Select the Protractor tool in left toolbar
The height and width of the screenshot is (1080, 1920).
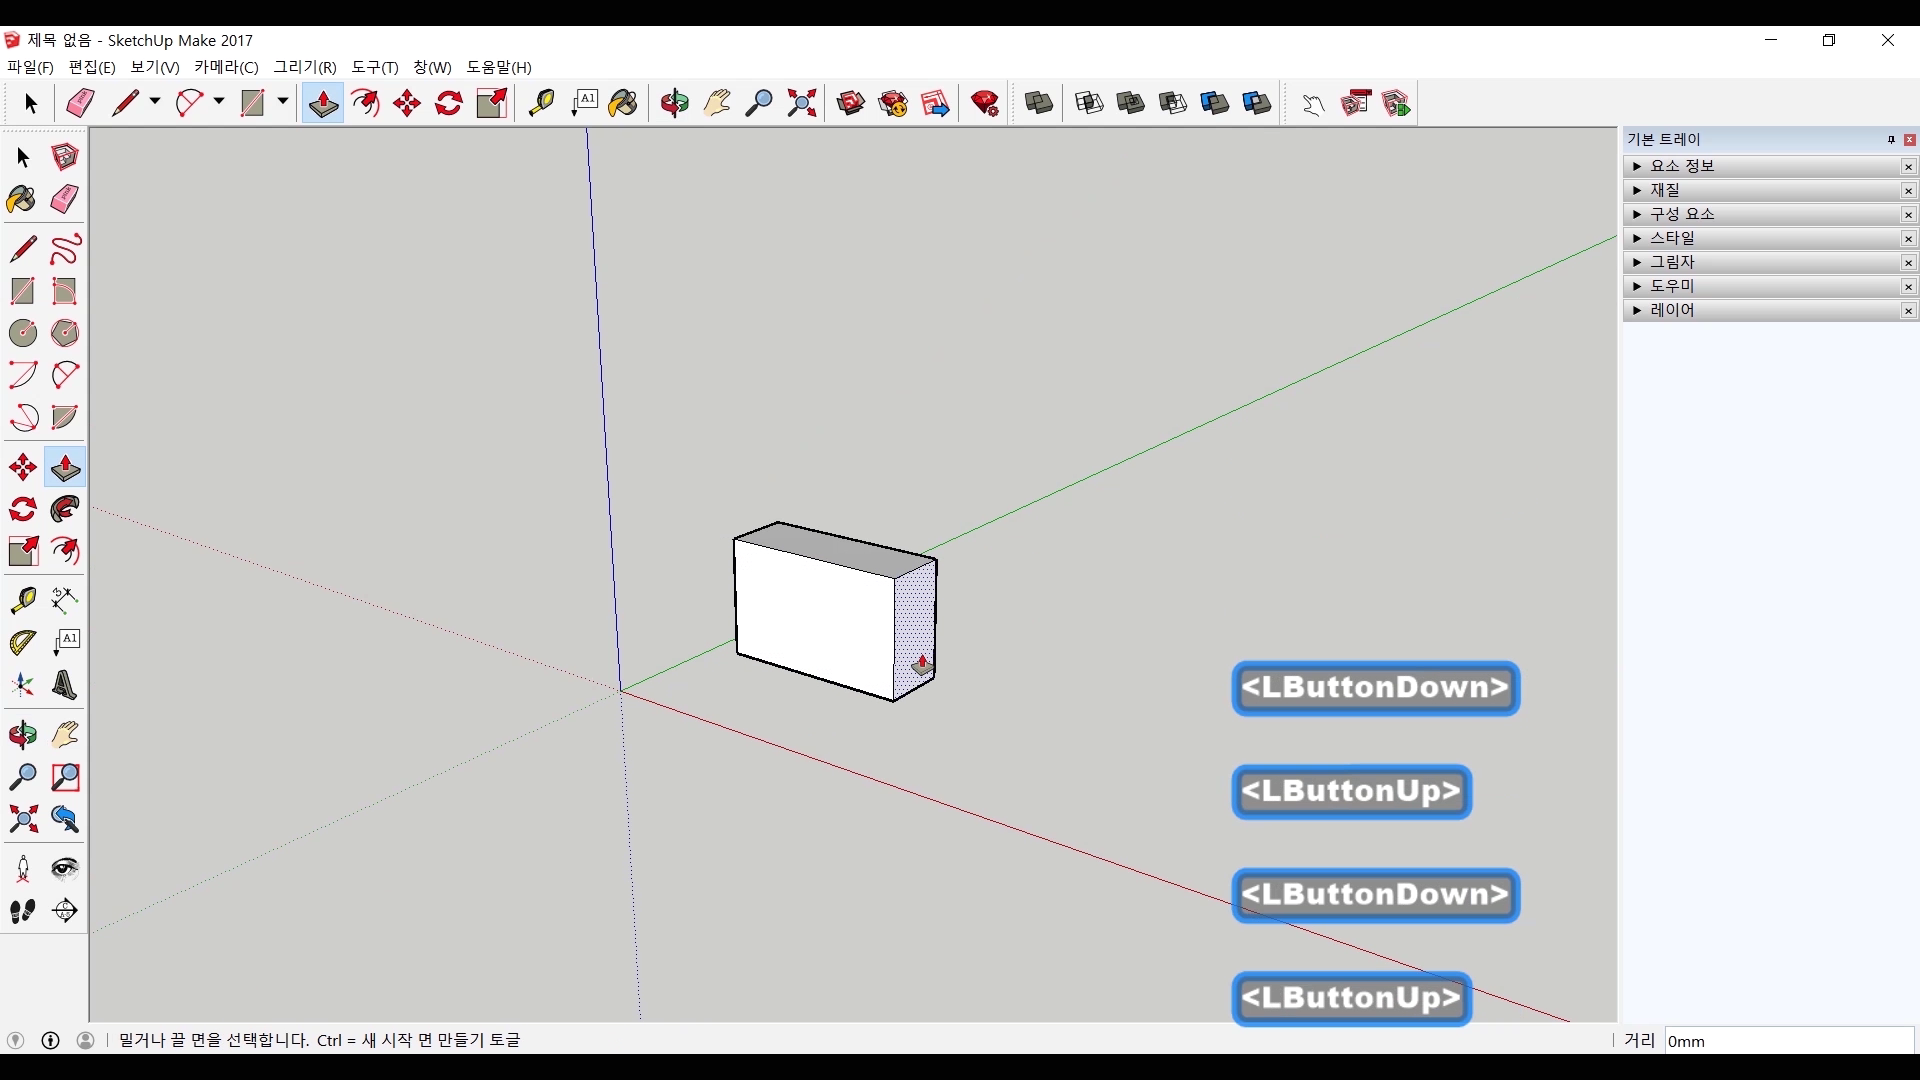coord(23,643)
